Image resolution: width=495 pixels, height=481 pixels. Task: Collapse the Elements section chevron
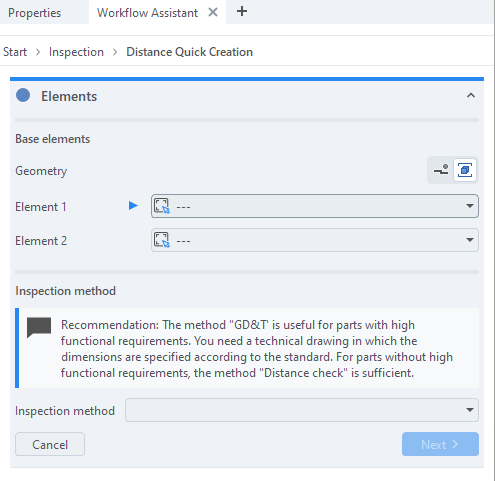coord(471,96)
